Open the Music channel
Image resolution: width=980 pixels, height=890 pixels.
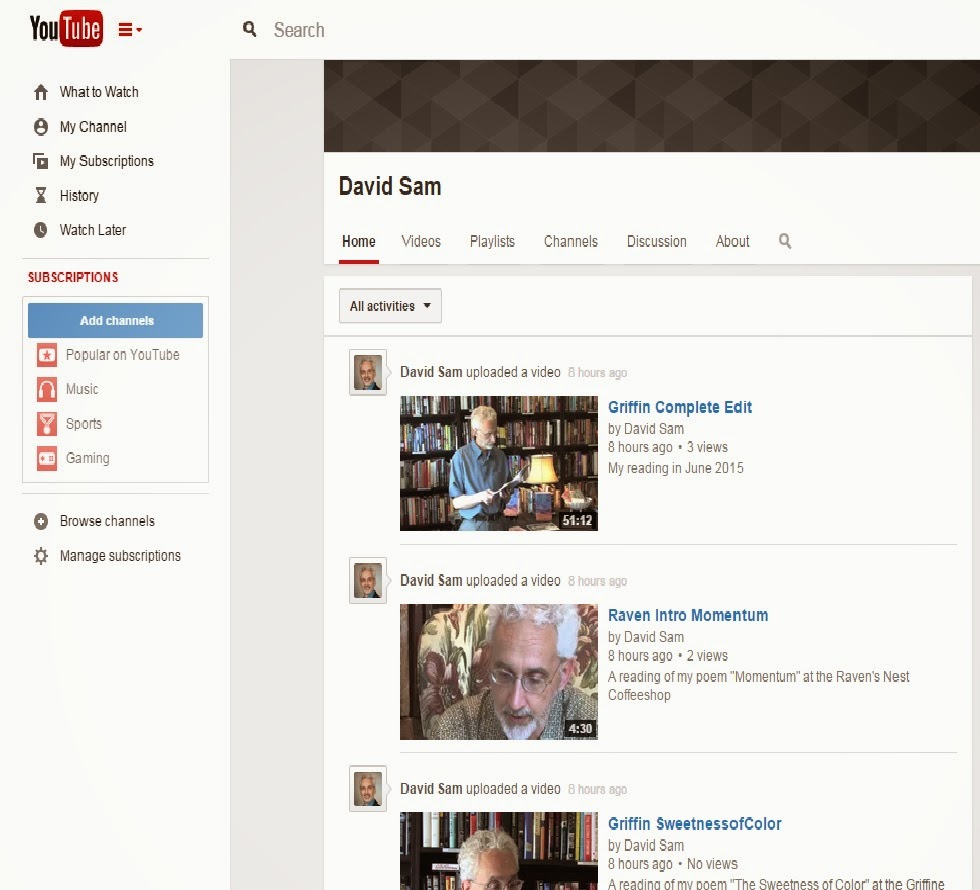(x=82, y=389)
